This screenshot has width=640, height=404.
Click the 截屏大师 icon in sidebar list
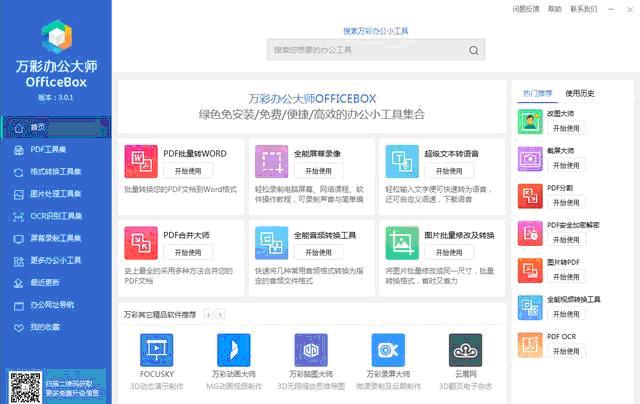(530, 159)
